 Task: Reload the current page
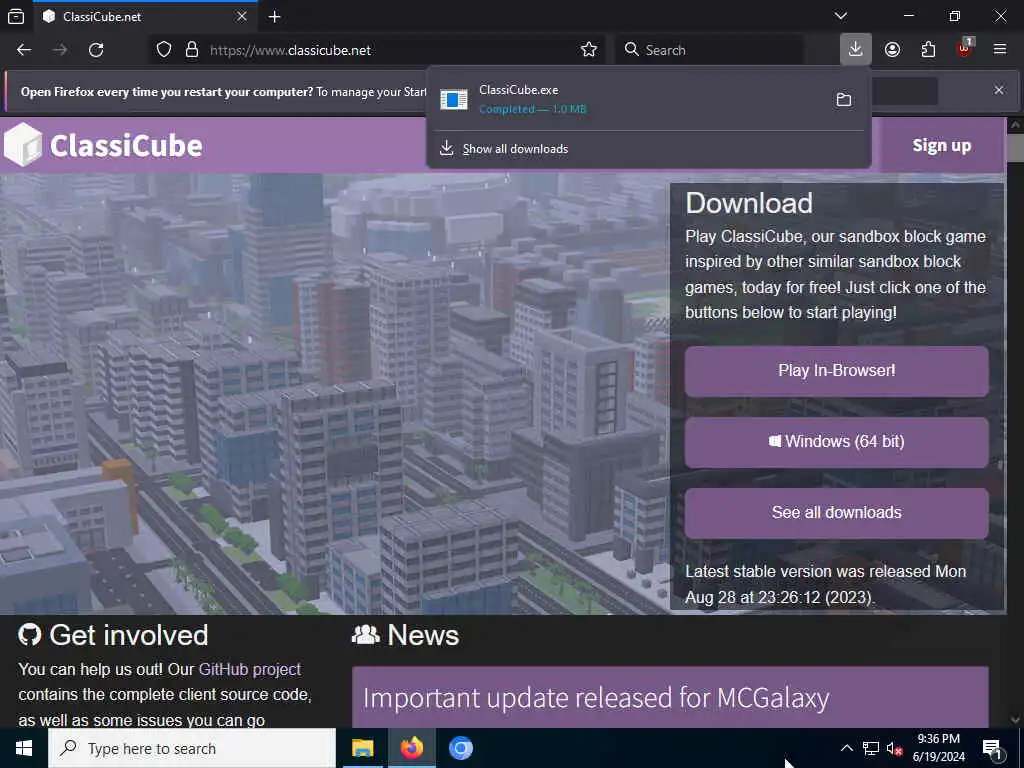tap(96, 50)
